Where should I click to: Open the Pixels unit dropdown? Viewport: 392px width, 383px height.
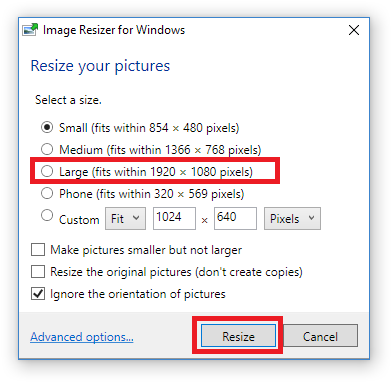click(292, 219)
